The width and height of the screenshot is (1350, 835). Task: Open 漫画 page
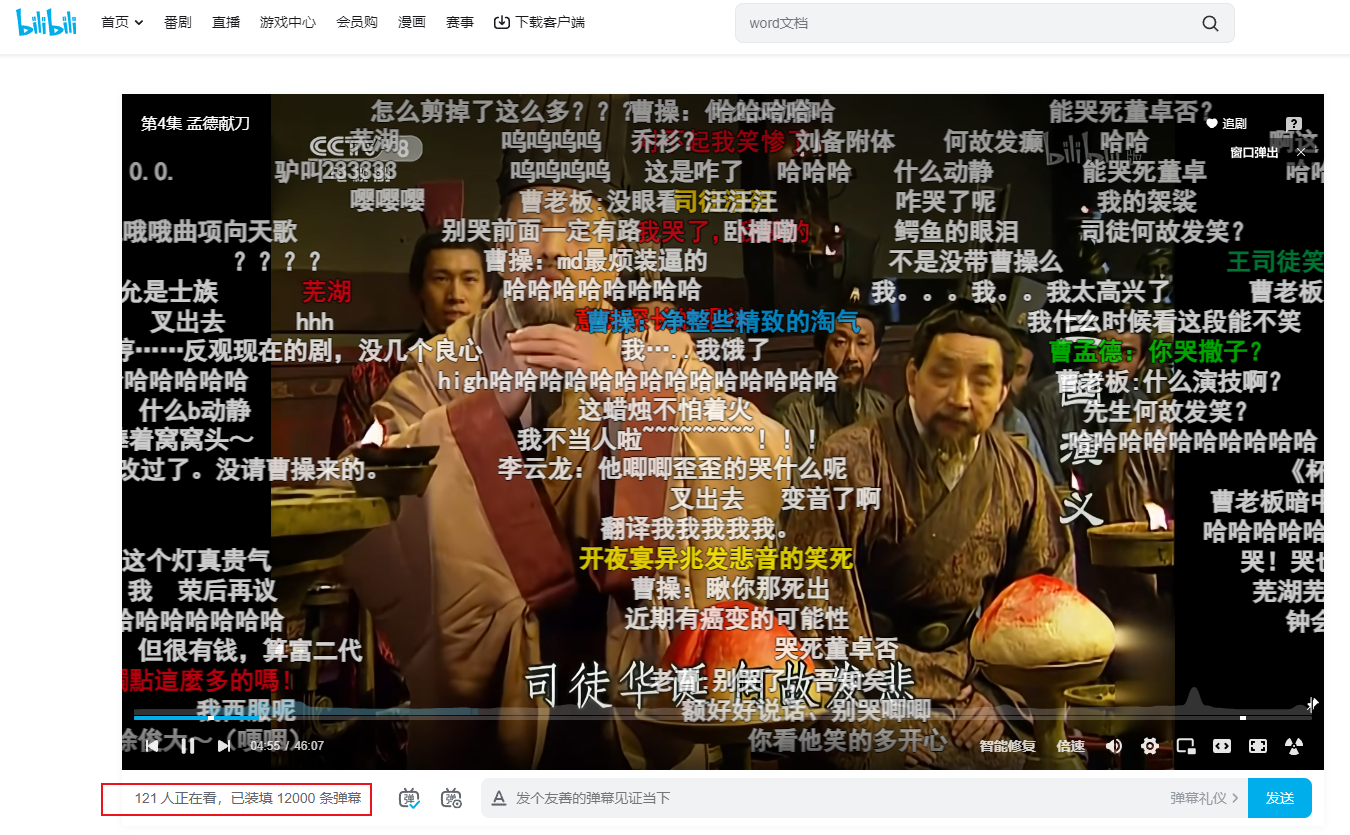pyautogui.click(x=412, y=22)
